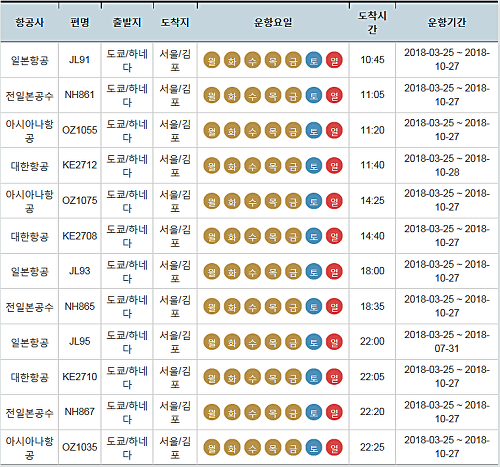This screenshot has width=500, height=467.
Task: Click the 금 day icon in the NH861 row
Action: (293, 95)
